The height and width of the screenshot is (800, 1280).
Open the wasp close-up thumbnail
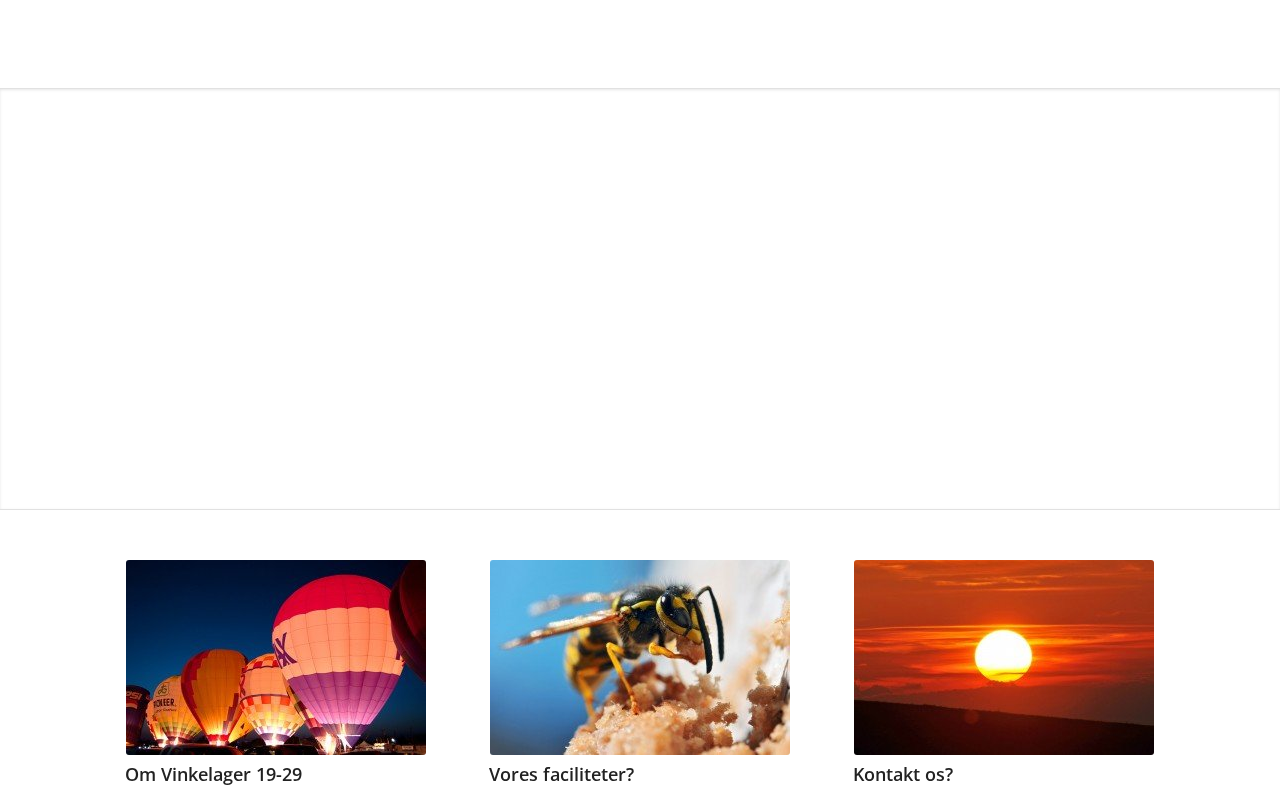pos(640,657)
